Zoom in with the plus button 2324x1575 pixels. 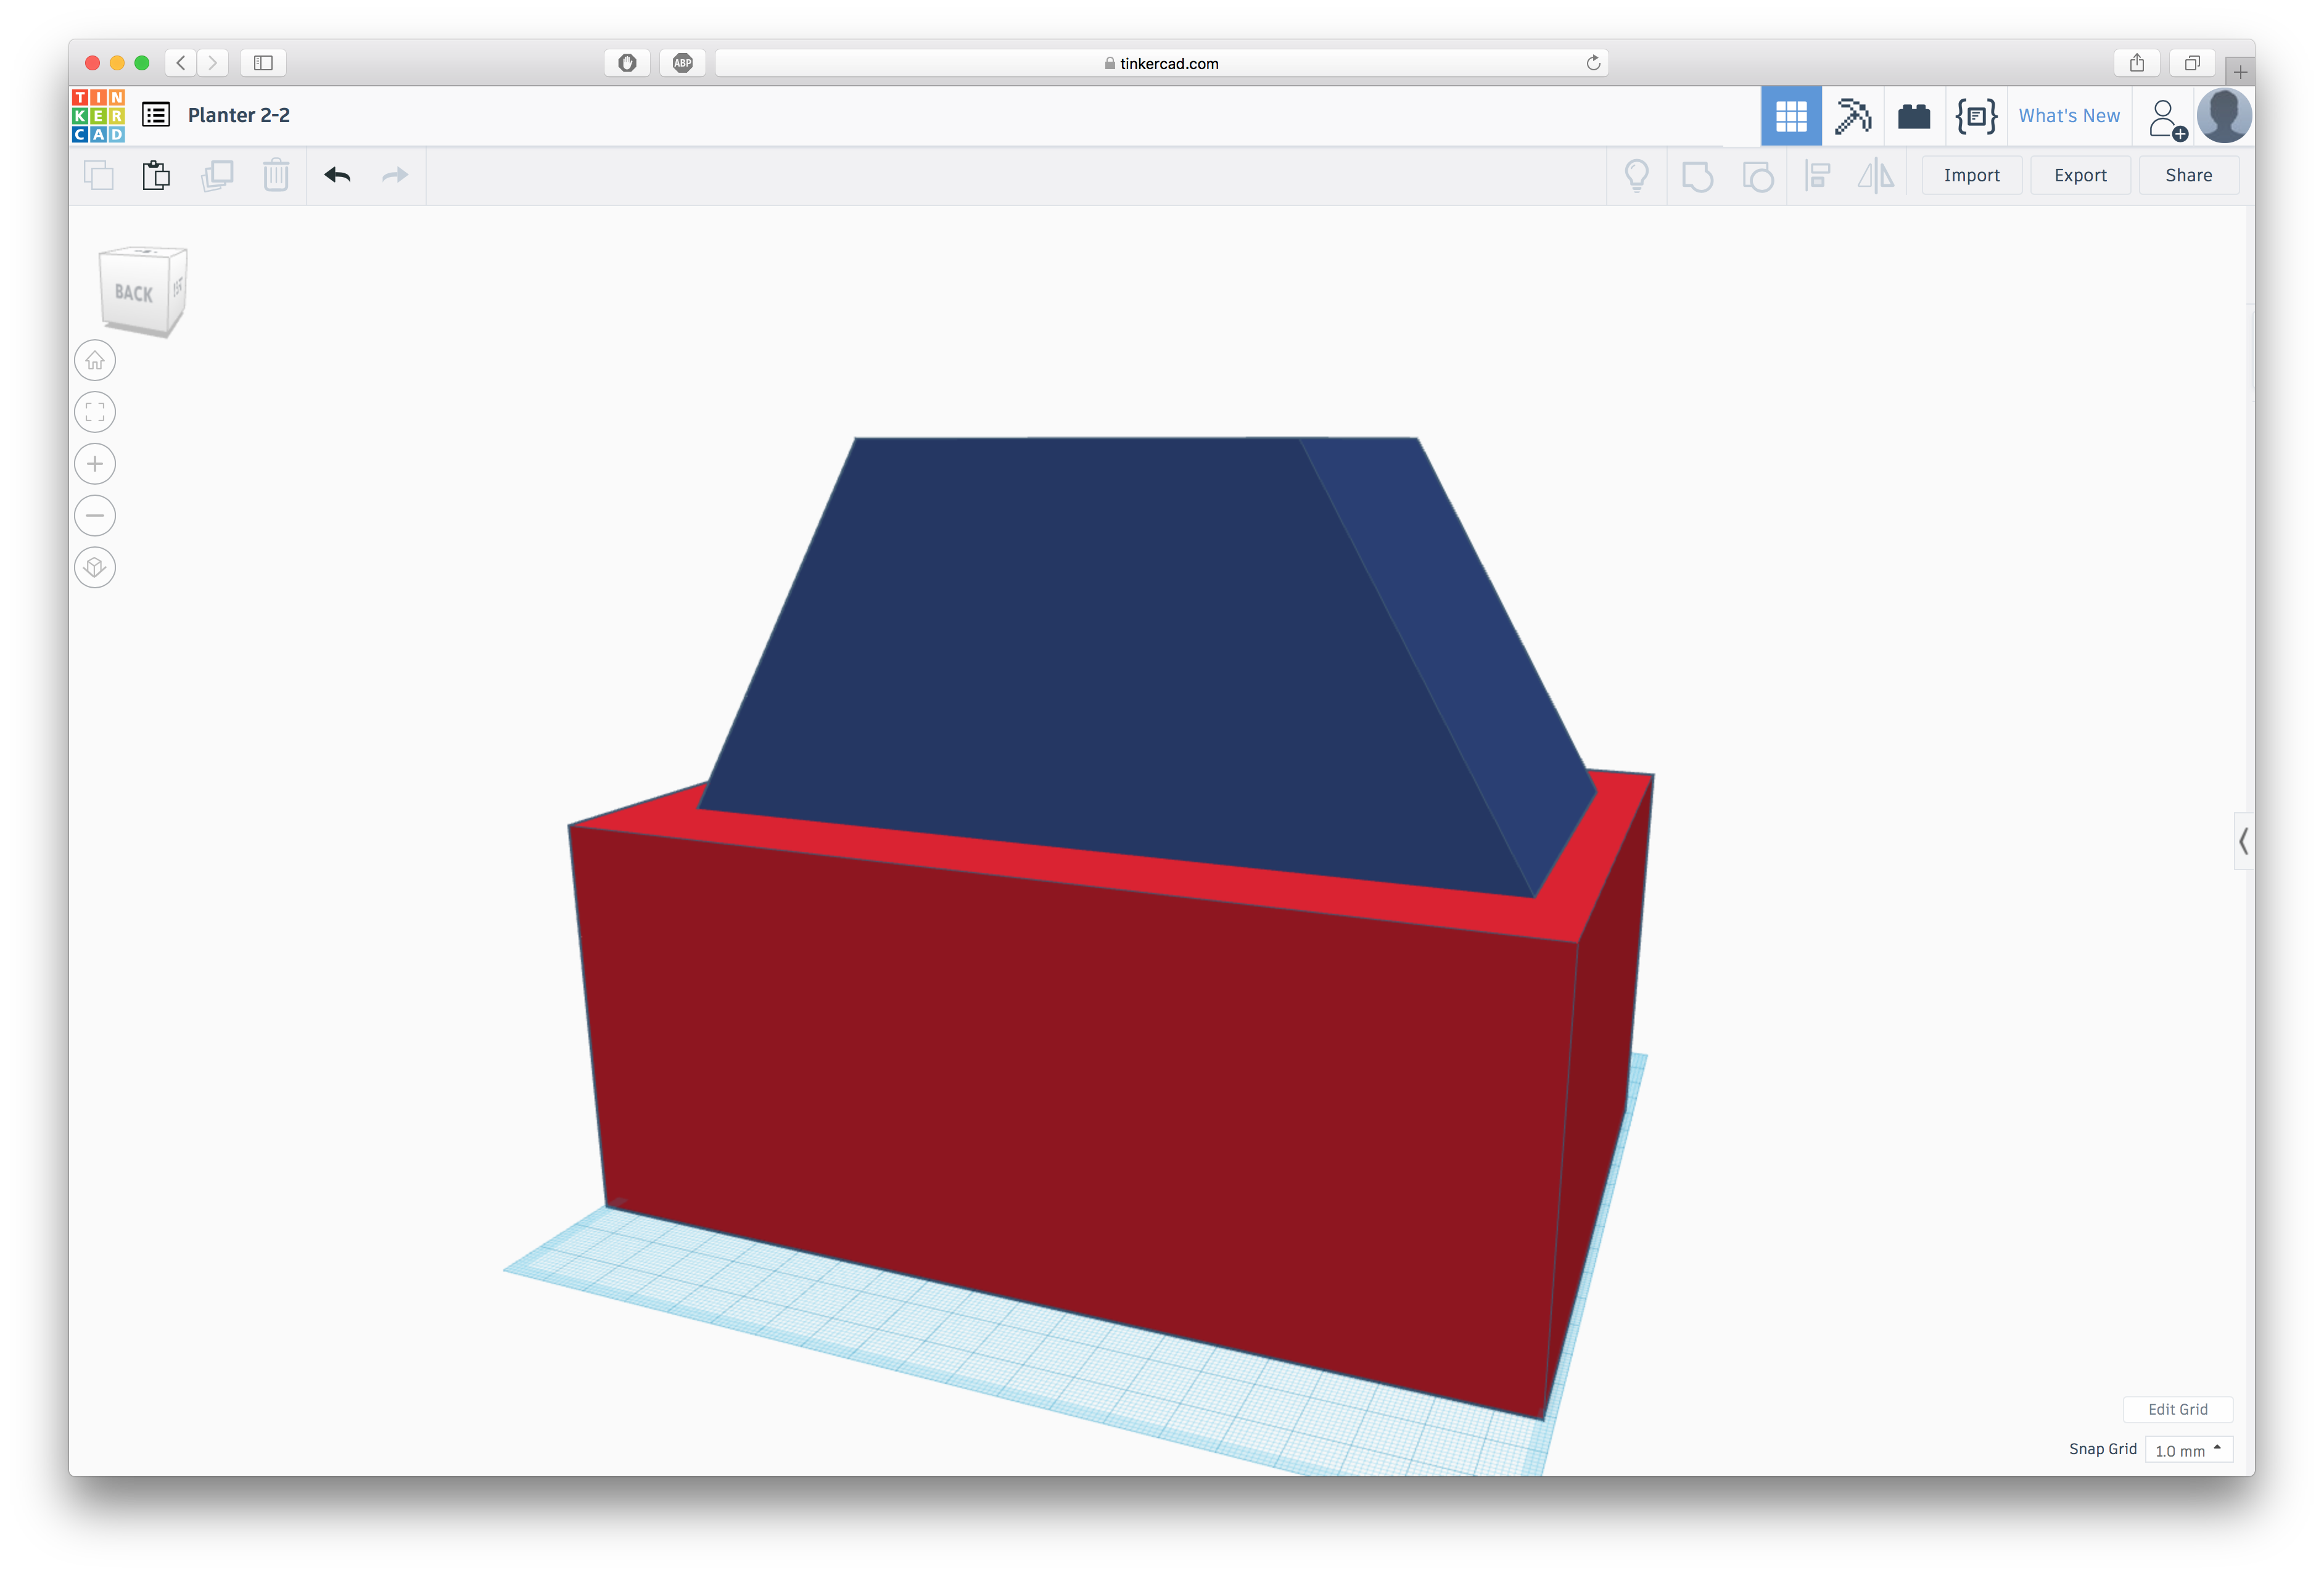[x=95, y=464]
